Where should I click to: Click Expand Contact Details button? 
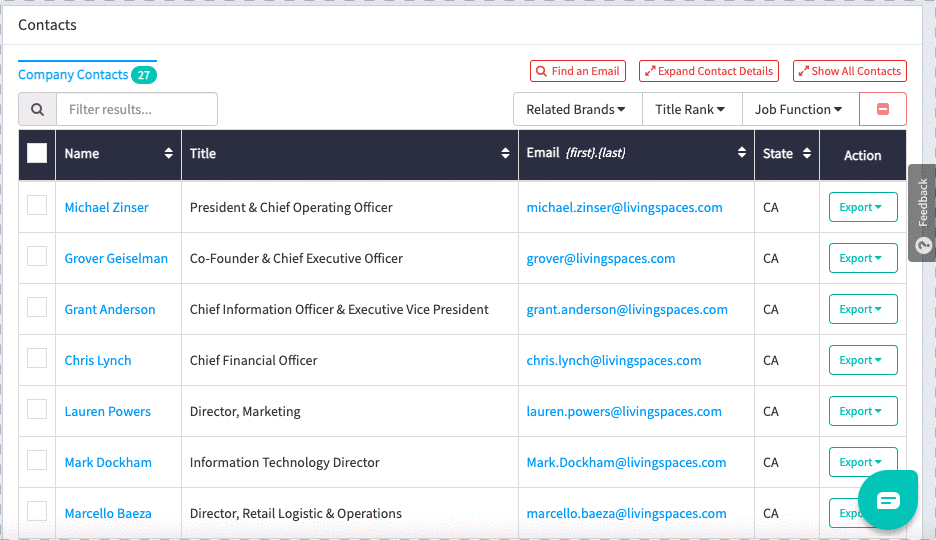click(x=709, y=71)
